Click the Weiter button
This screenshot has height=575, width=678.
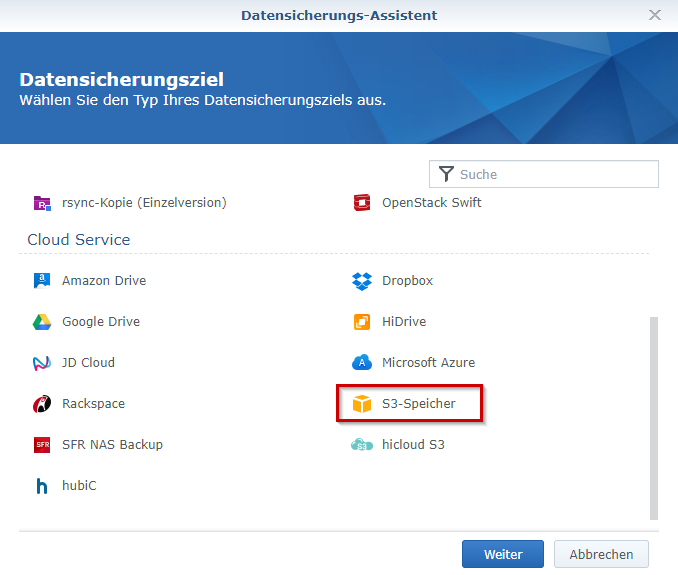point(502,554)
